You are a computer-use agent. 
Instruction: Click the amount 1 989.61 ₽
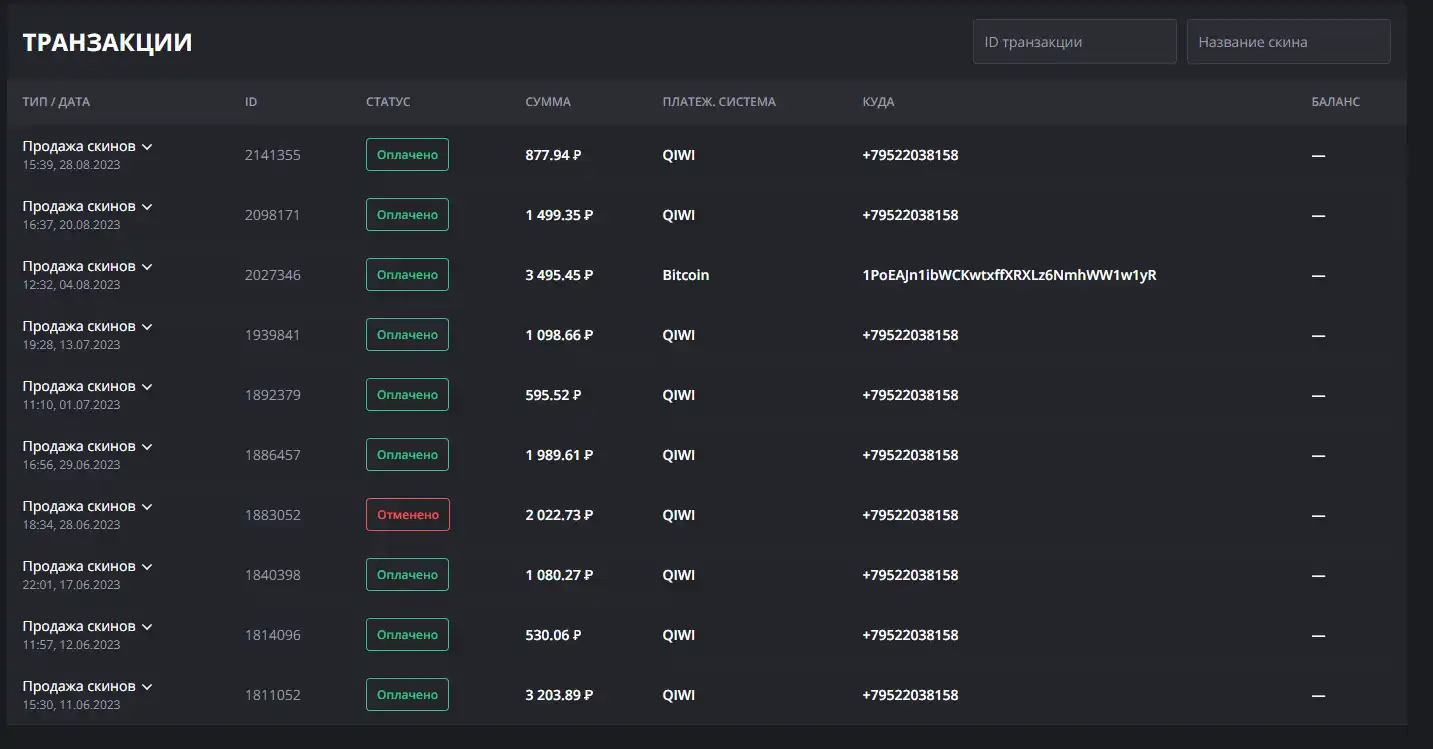(559, 455)
